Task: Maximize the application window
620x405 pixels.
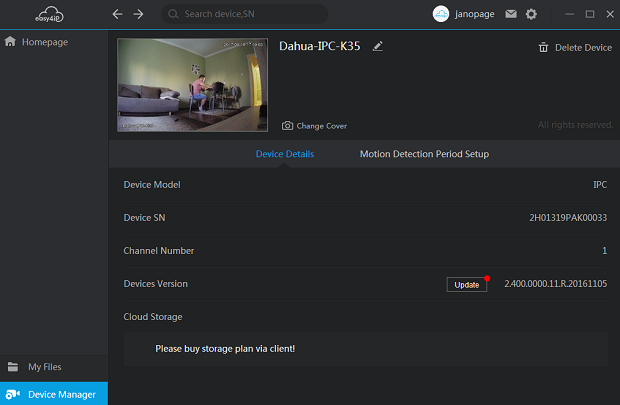Action: 590,15
